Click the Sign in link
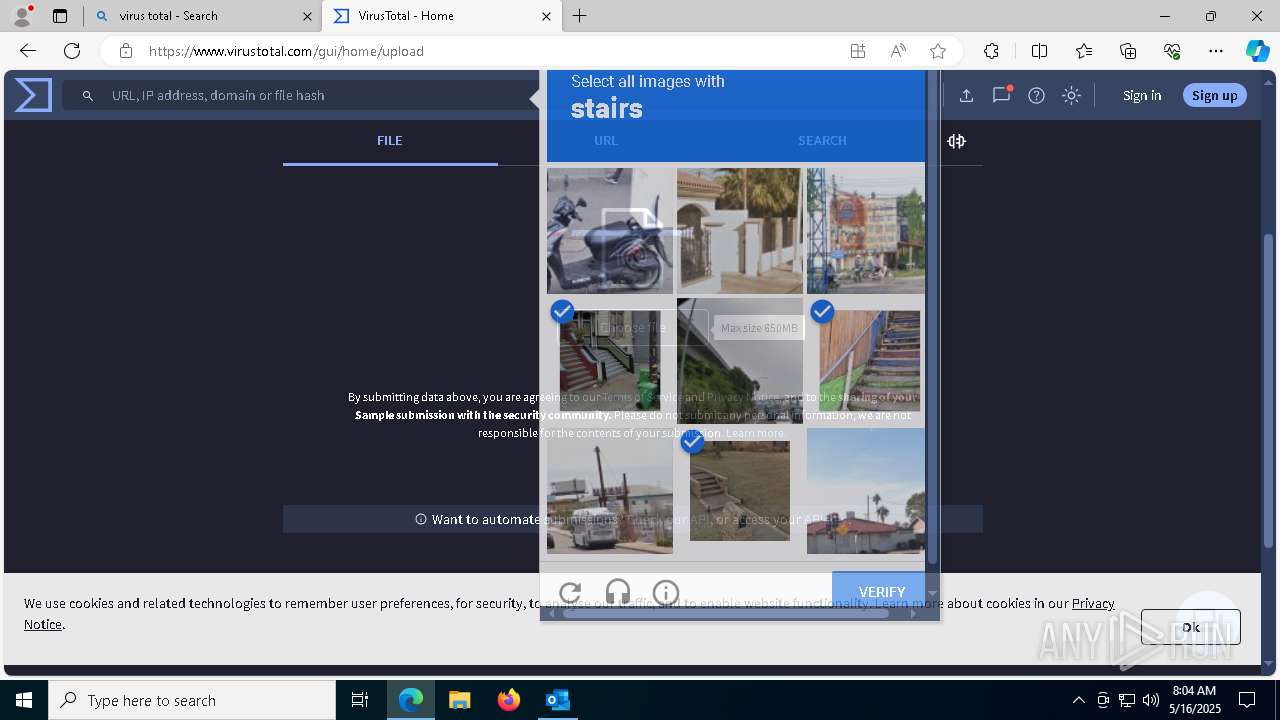 1142,96
